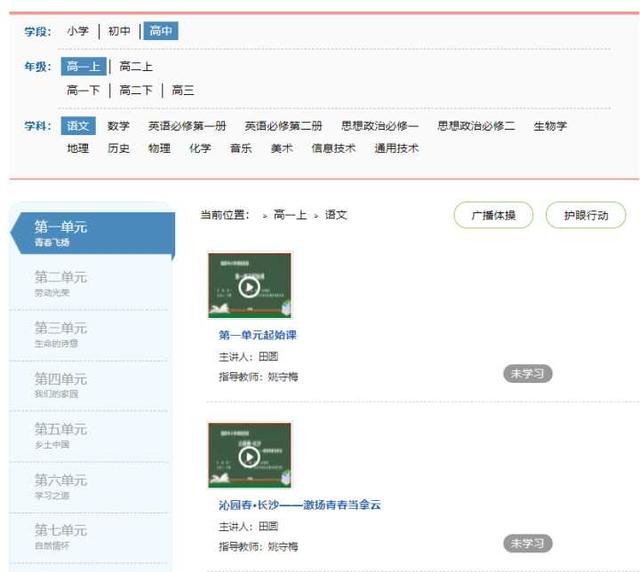Click 未学习 badge for 沁园春·长沙
Viewport: 640px width, 572px height.
(527, 544)
